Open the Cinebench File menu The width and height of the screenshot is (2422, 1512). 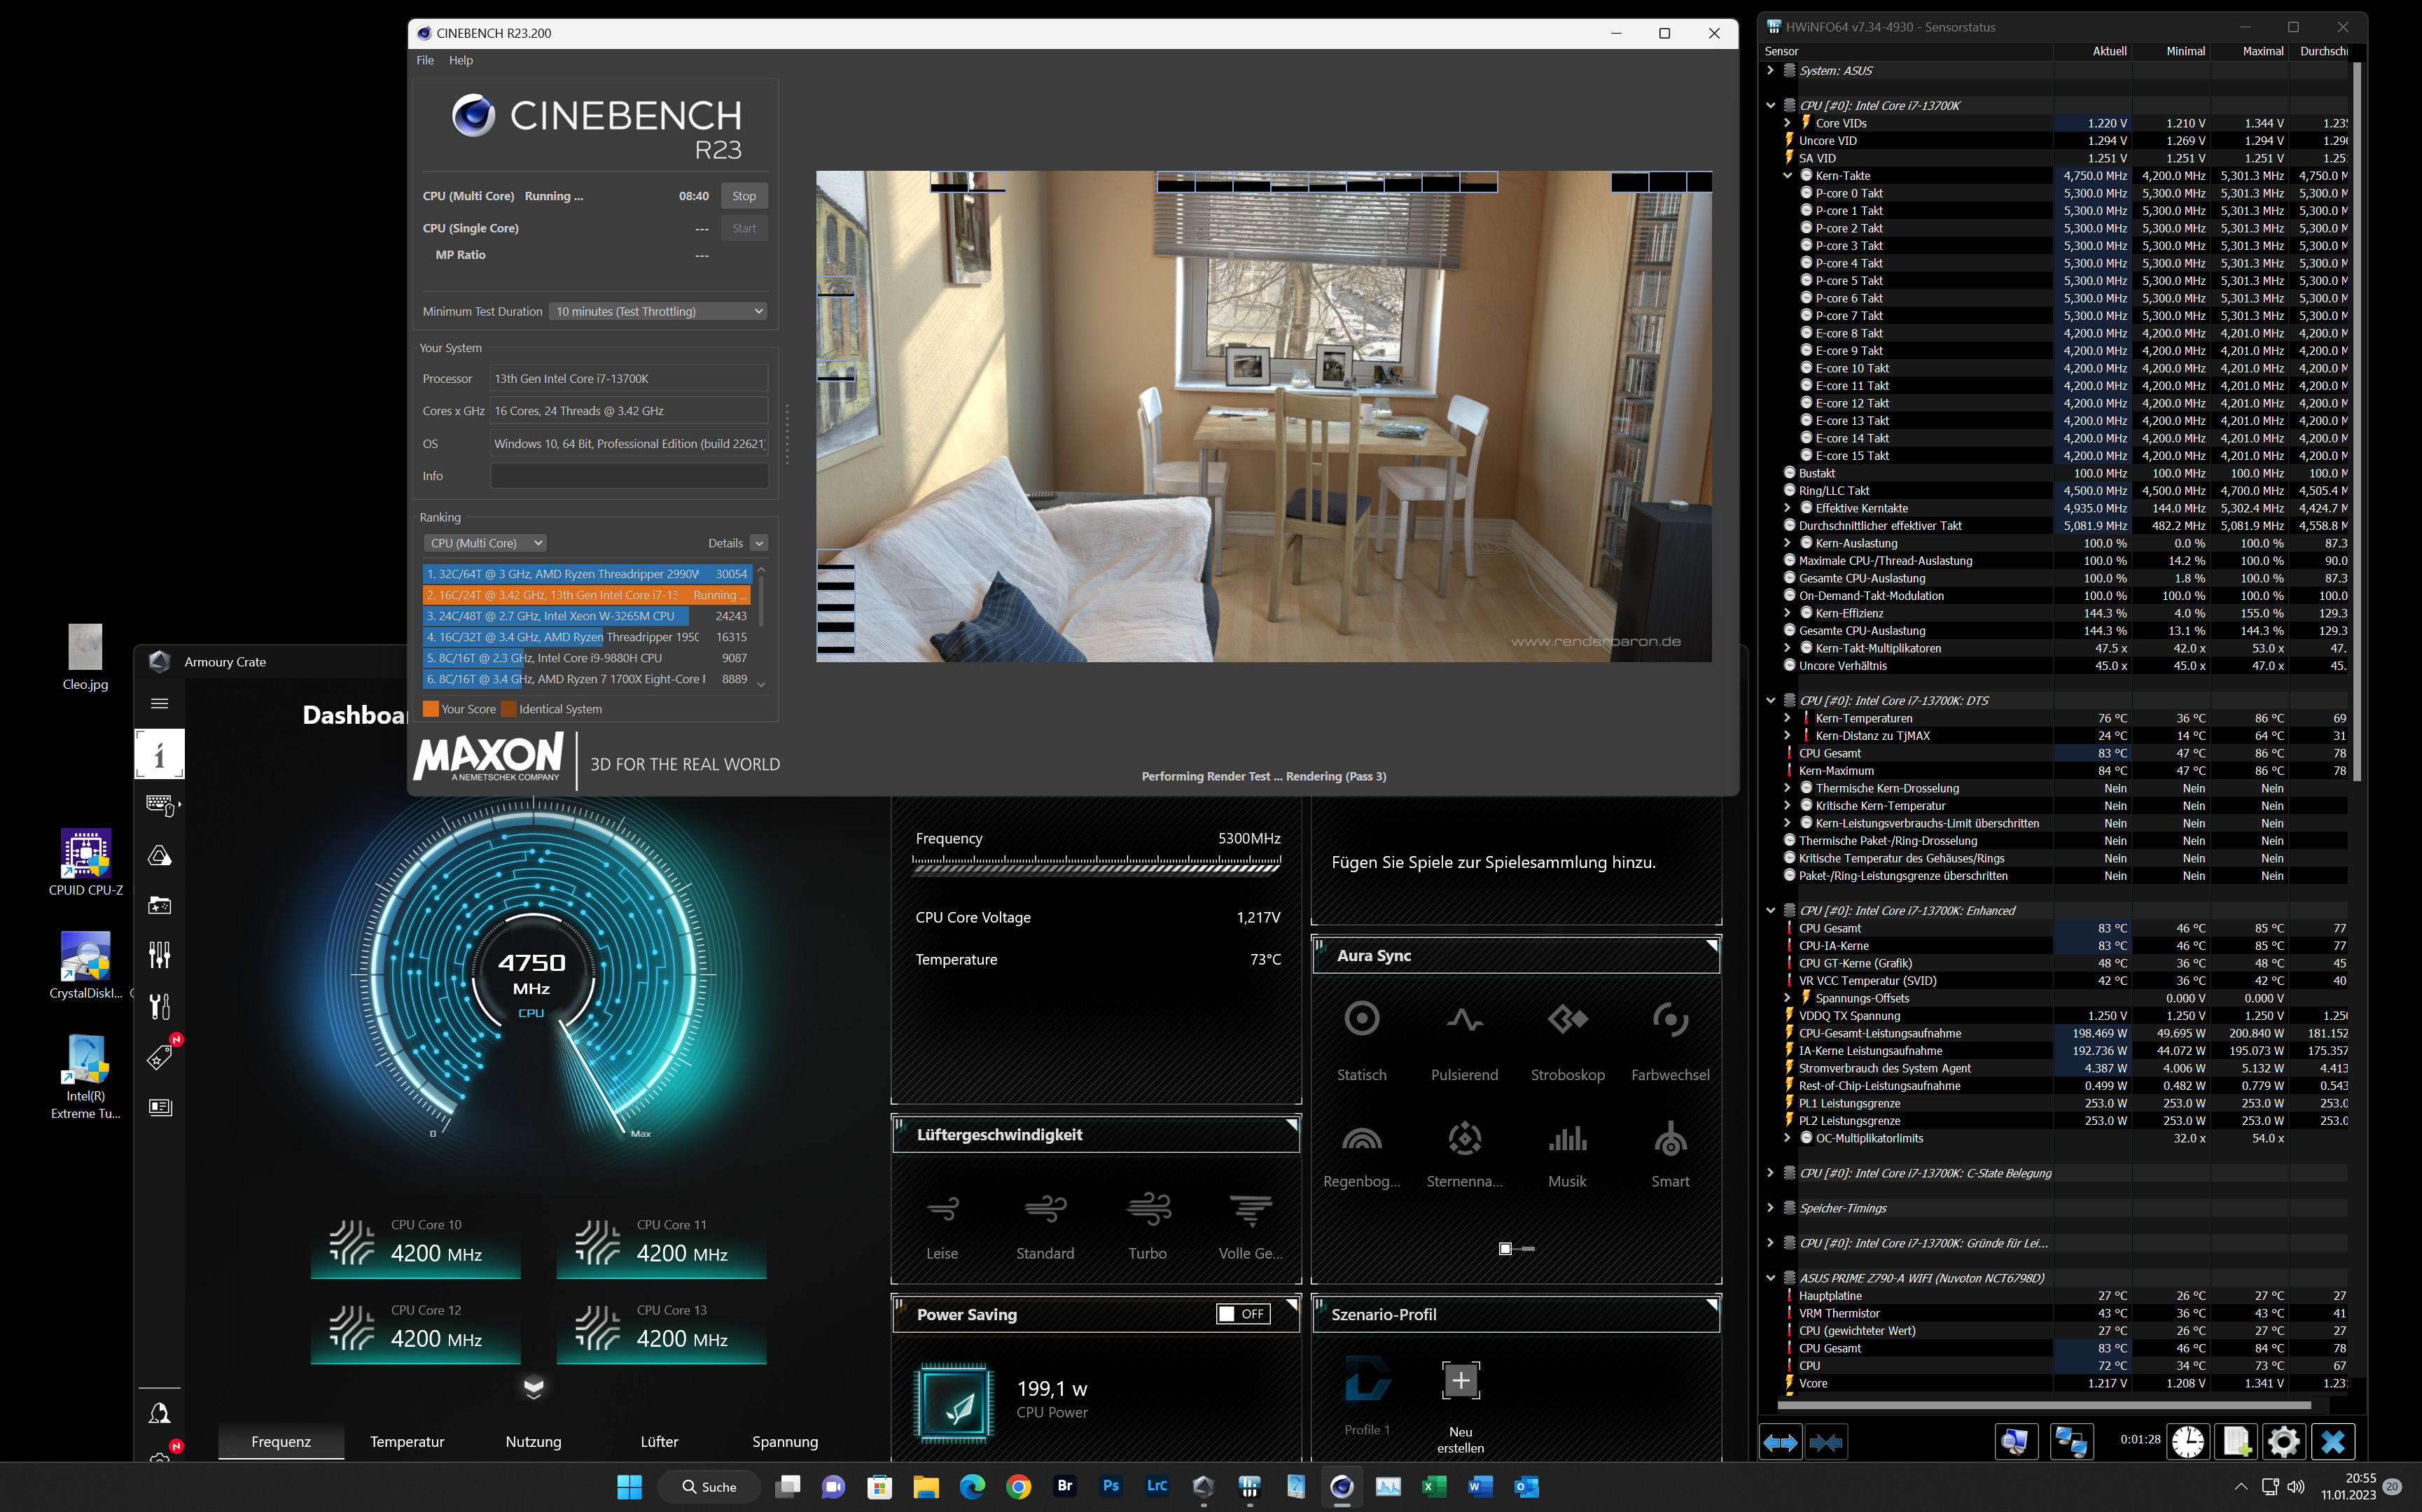[x=425, y=60]
